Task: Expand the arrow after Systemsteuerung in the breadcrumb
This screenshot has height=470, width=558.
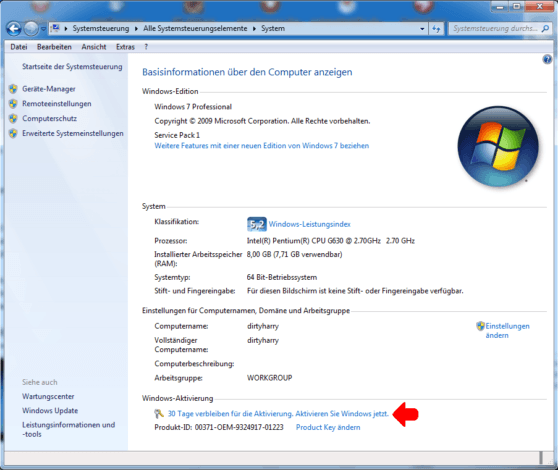Action: click(x=136, y=28)
